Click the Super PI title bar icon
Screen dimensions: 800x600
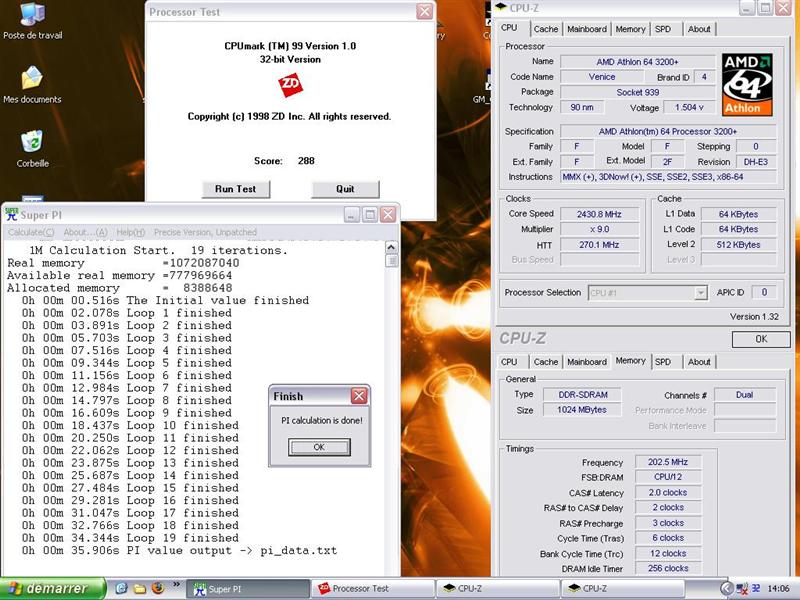(x=12, y=215)
